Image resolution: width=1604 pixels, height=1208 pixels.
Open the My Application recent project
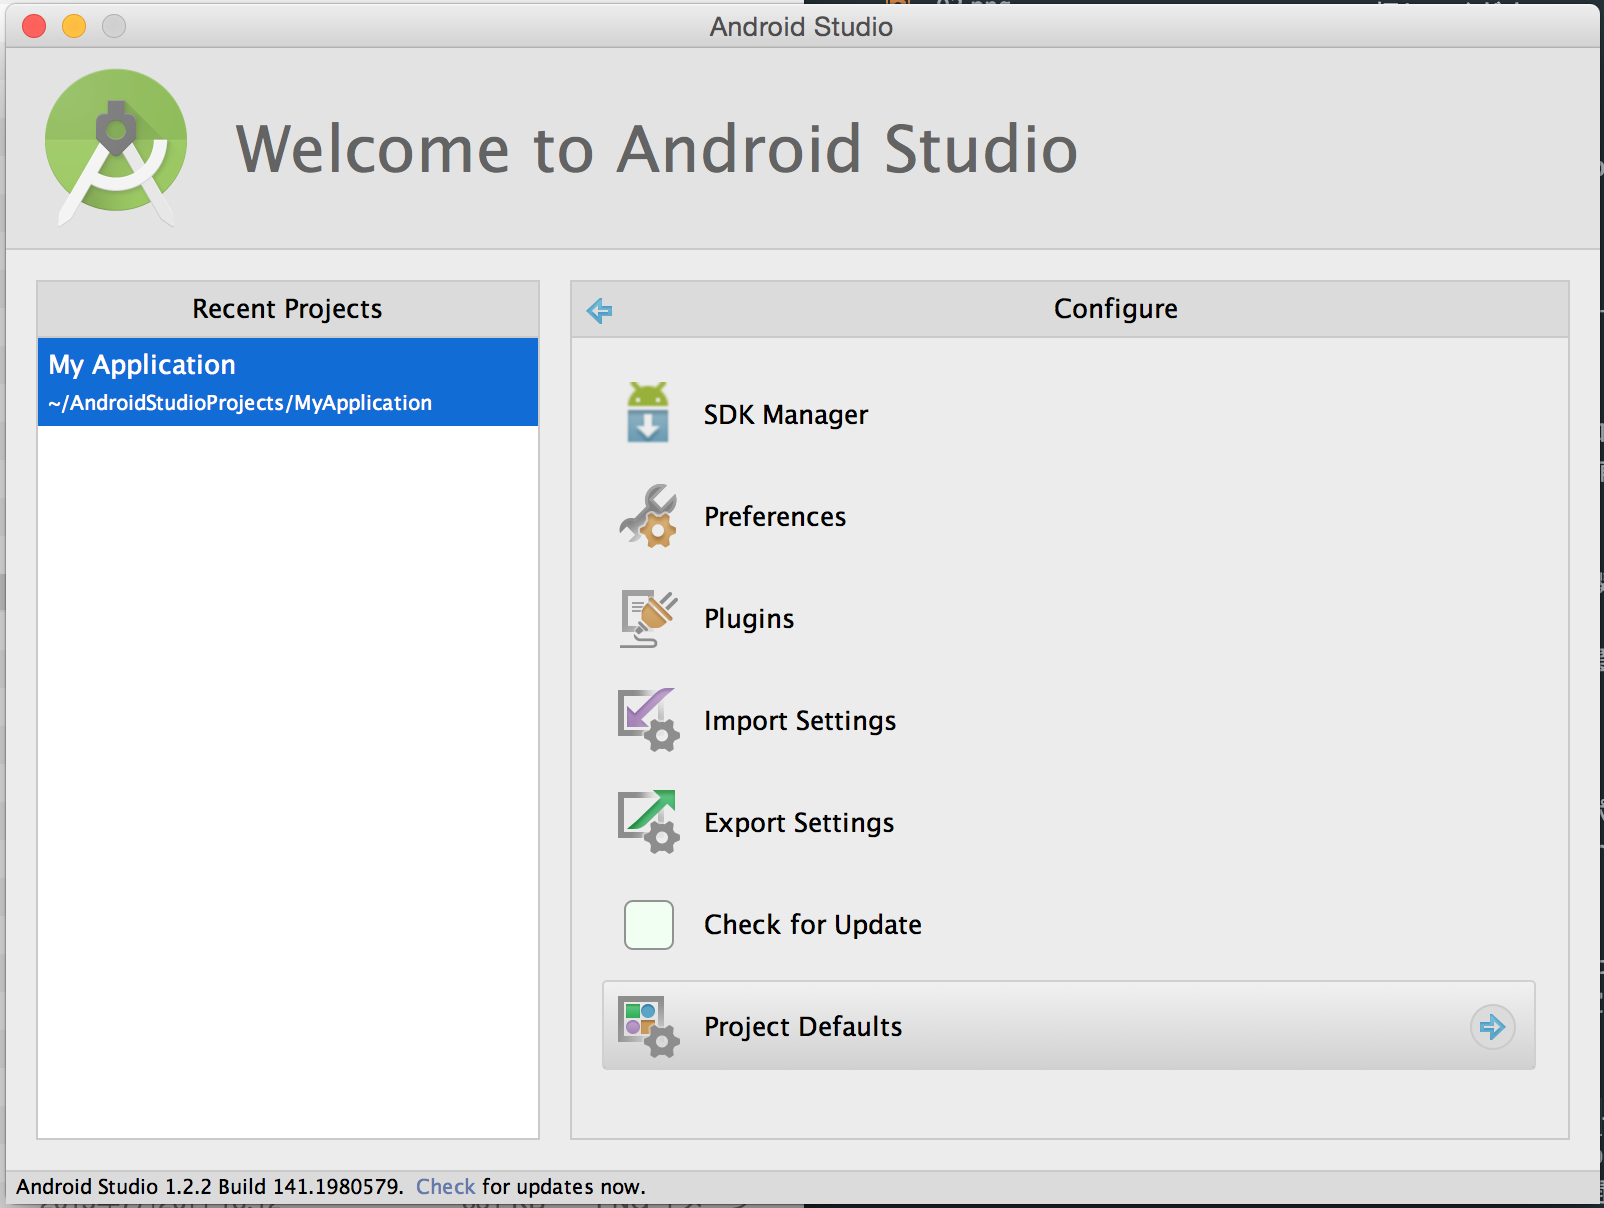click(x=288, y=382)
